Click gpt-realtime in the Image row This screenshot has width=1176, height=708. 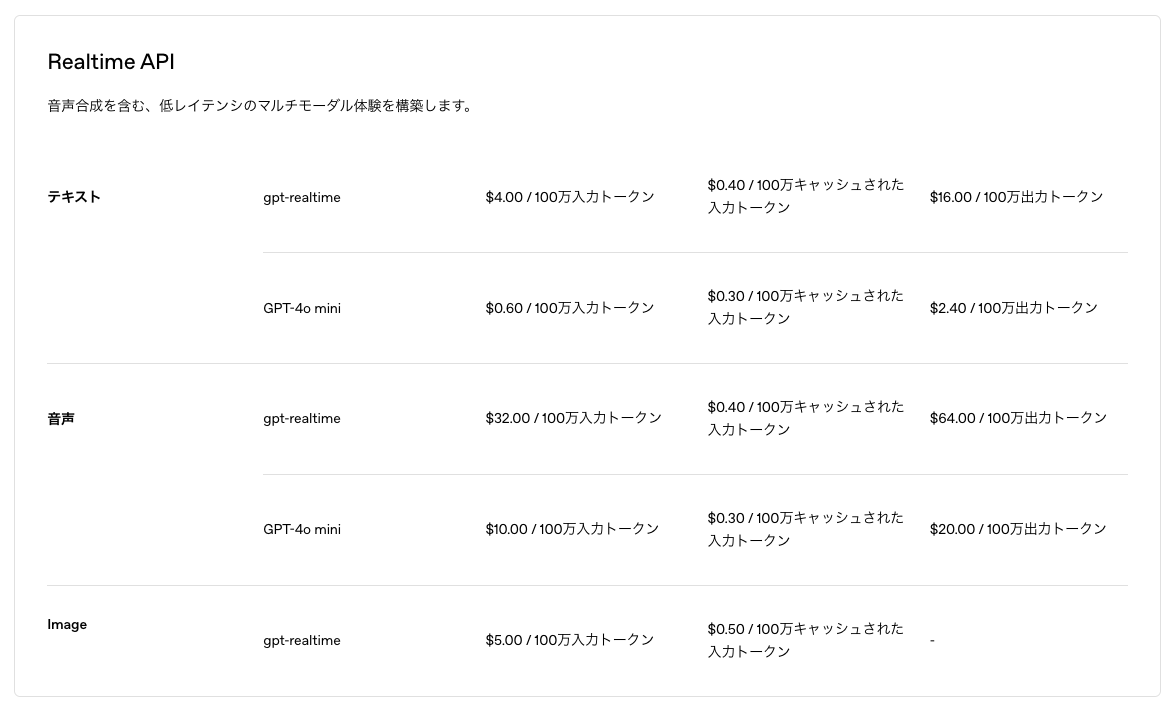pos(302,640)
